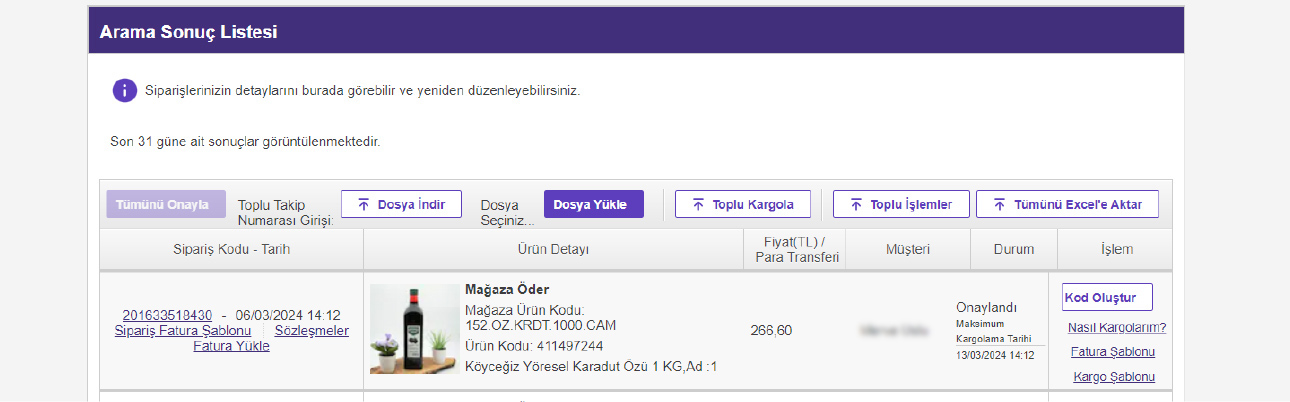Open Sipariş Fatura Şablonu link

tap(183, 331)
